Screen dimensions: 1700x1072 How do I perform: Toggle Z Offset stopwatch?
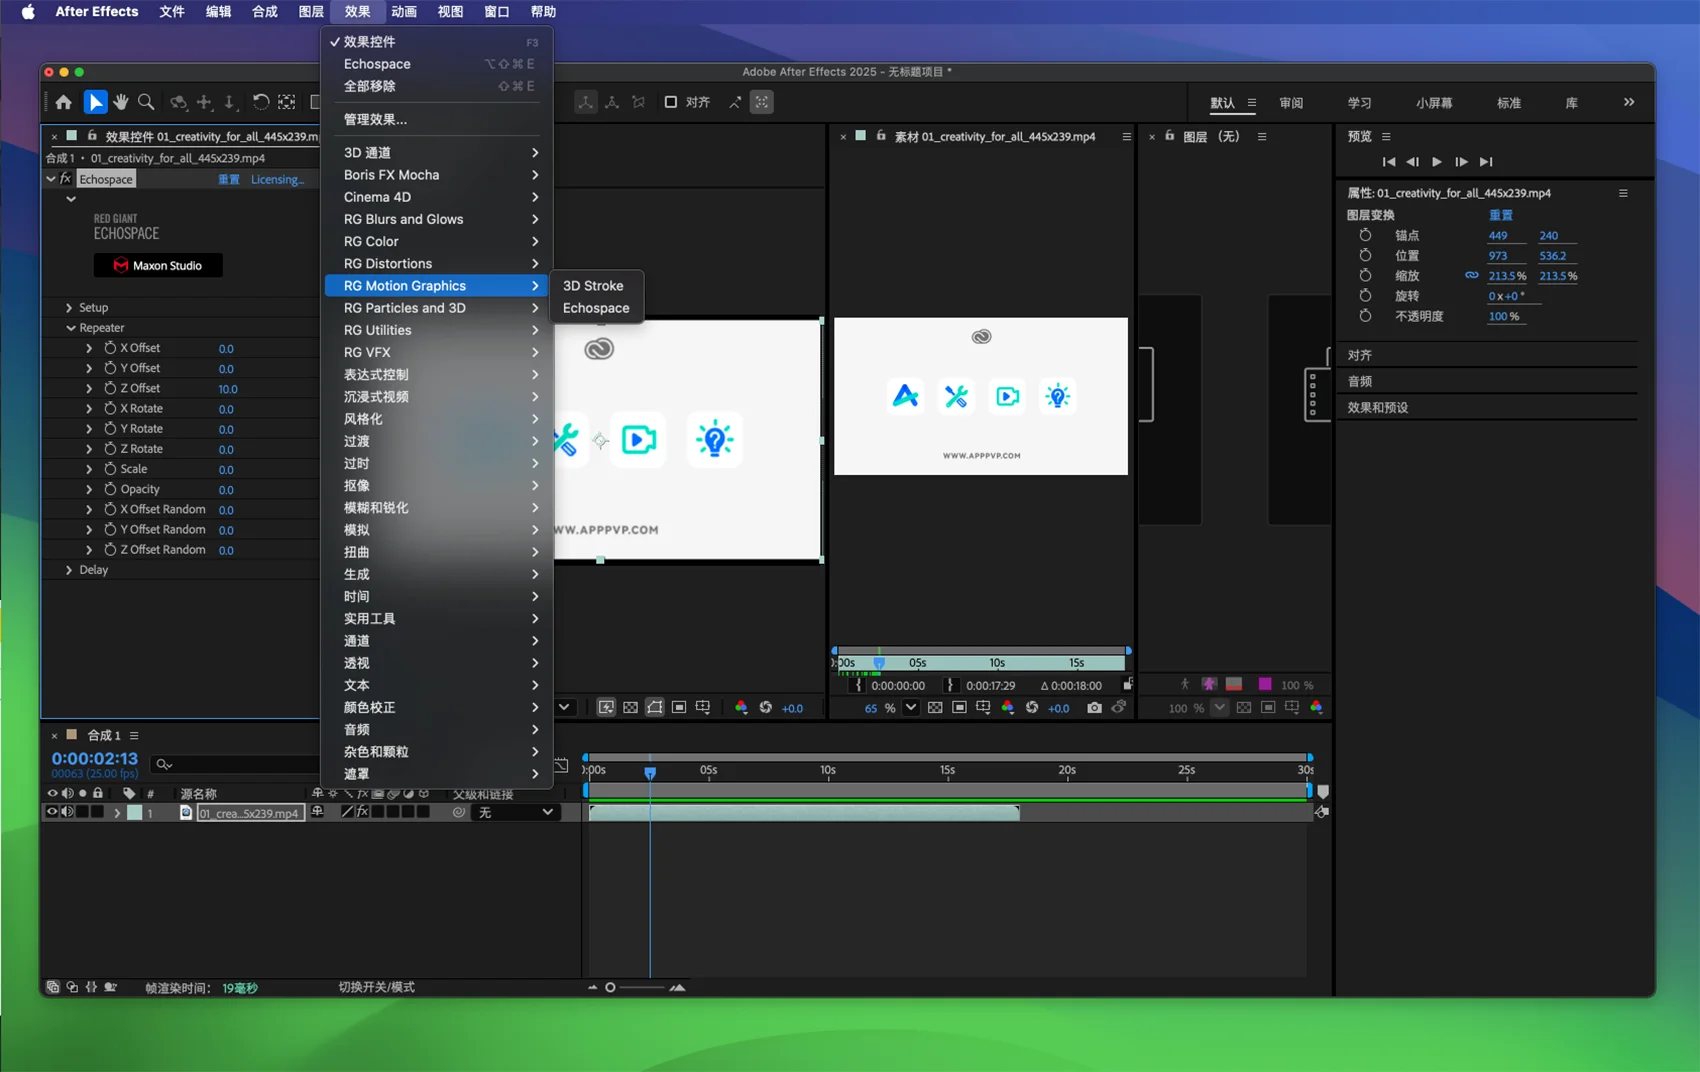click(x=110, y=388)
